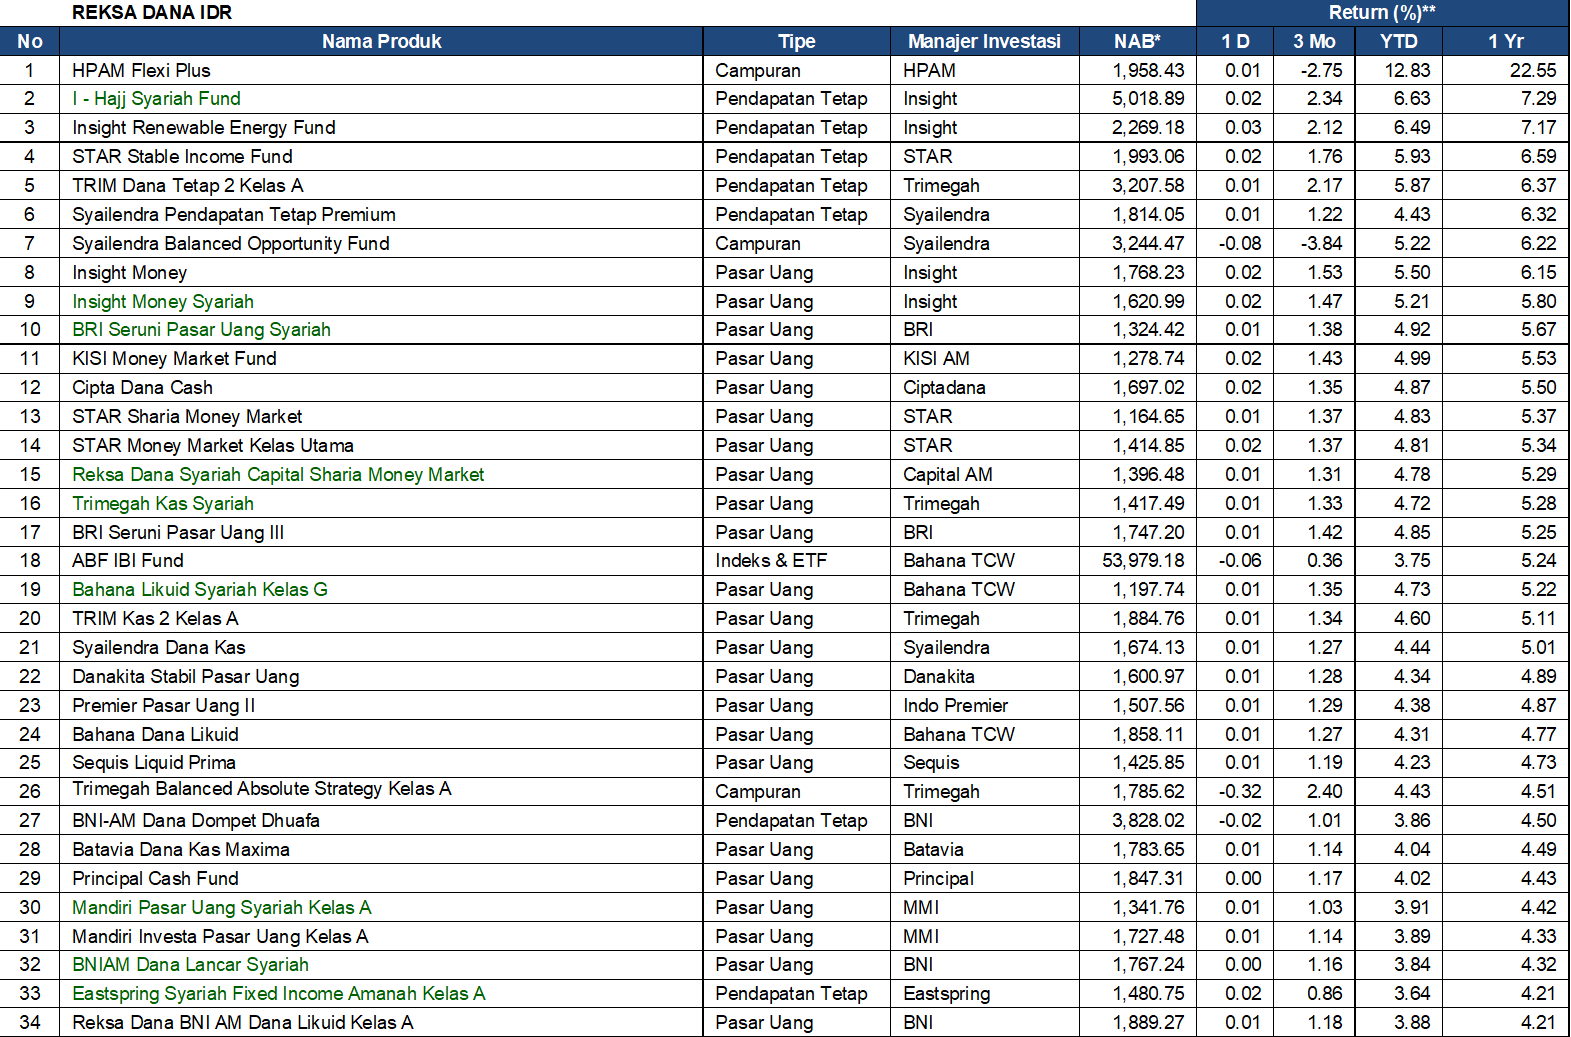Click 'TRIM Kas 2 Kelas A' product
Viewport: 1571px width, 1037px height.
[155, 618]
